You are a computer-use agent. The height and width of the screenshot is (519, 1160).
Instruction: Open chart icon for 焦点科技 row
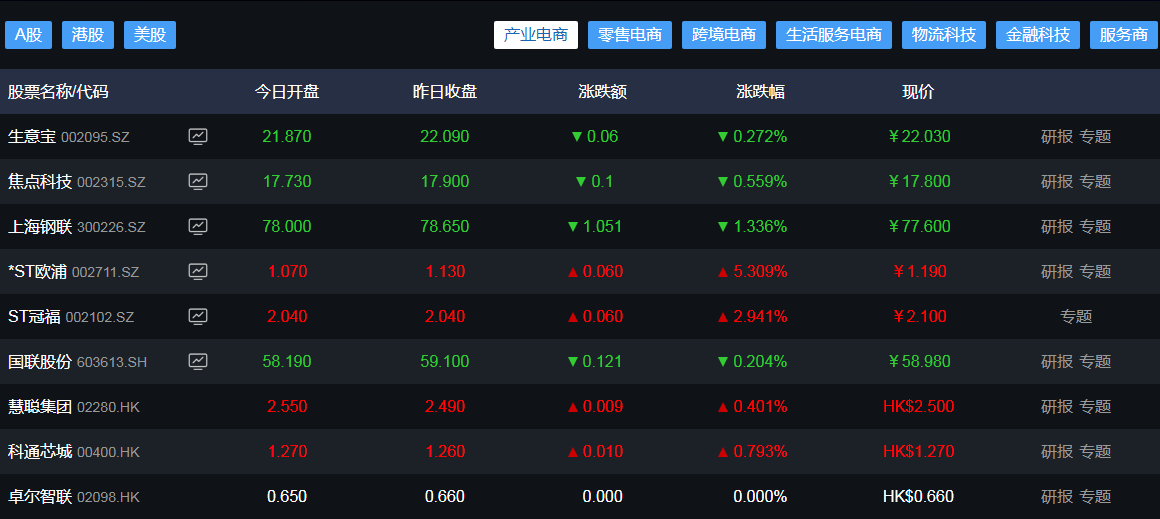coord(198,182)
